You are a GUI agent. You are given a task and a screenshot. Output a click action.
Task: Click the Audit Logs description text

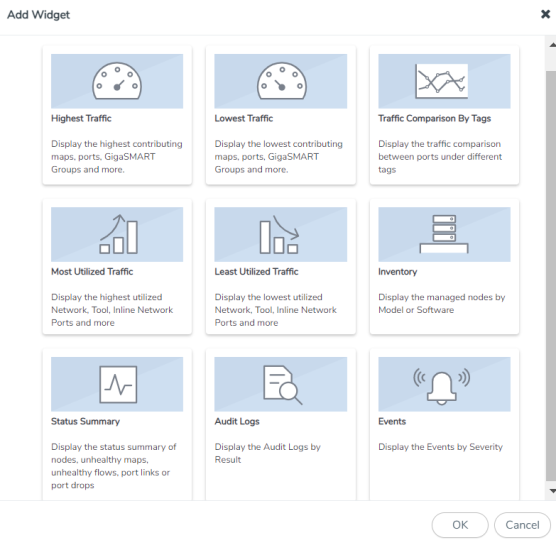tap(267, 453)
